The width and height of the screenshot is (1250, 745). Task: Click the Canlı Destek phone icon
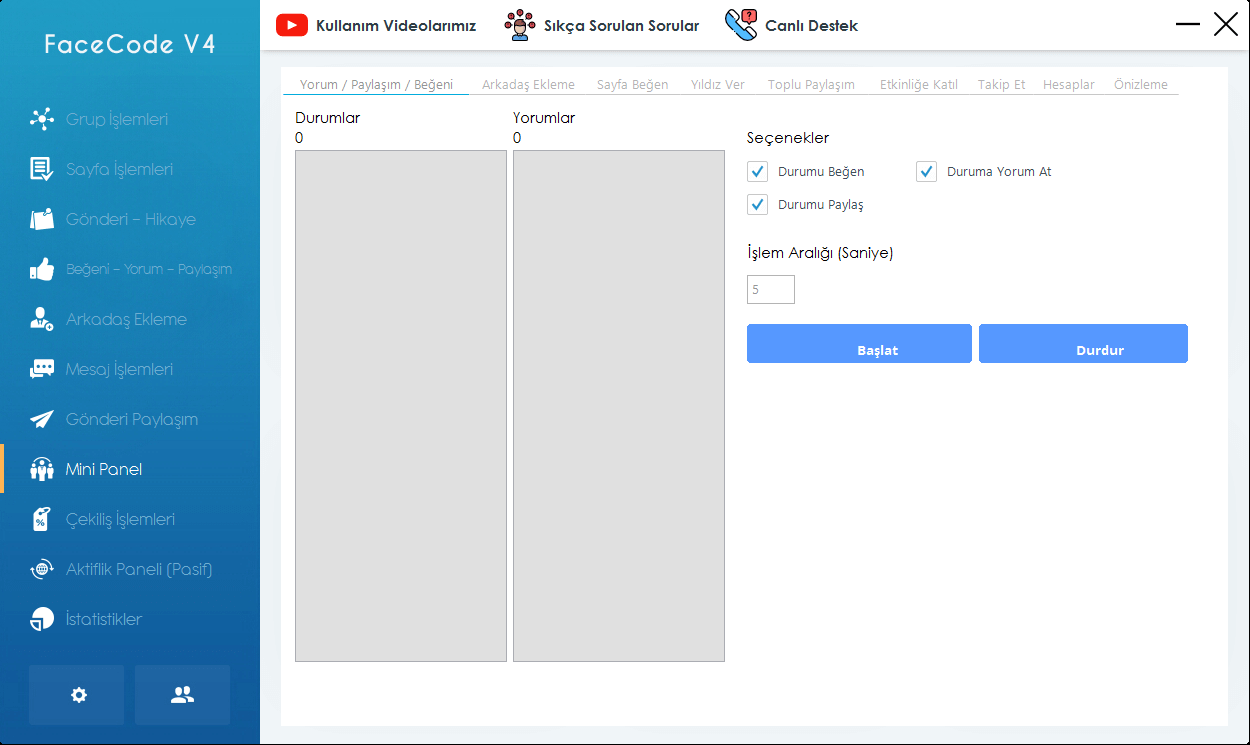[741, 25]
